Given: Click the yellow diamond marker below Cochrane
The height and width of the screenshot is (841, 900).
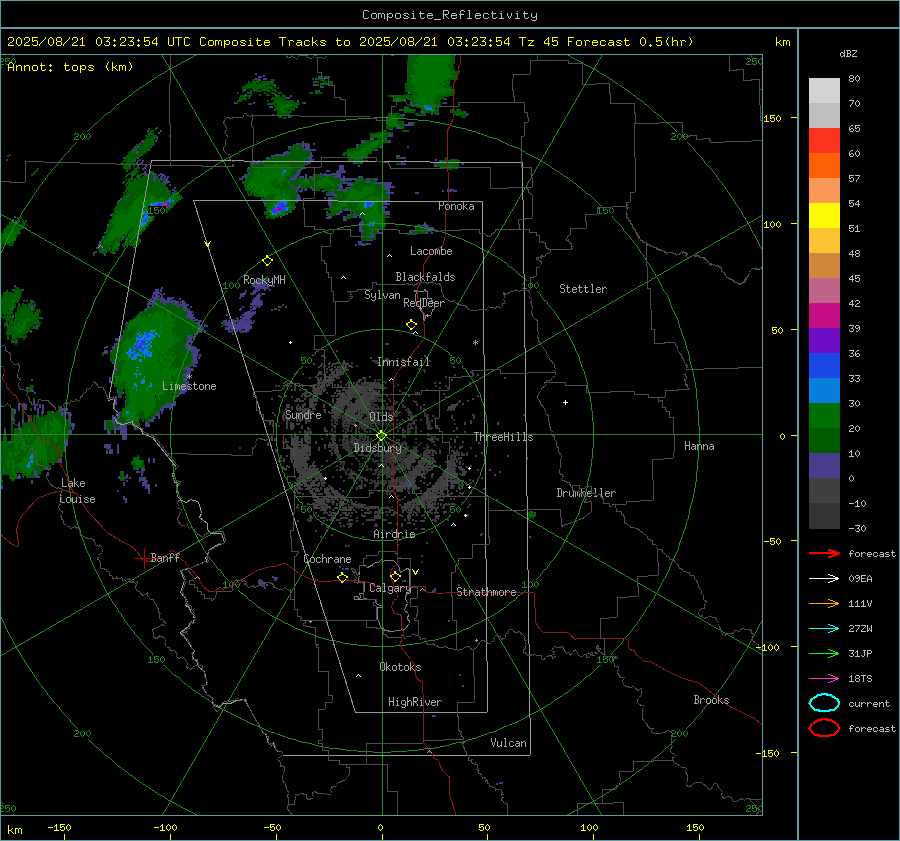Looking at the screenshot, I should pos(343,577).
